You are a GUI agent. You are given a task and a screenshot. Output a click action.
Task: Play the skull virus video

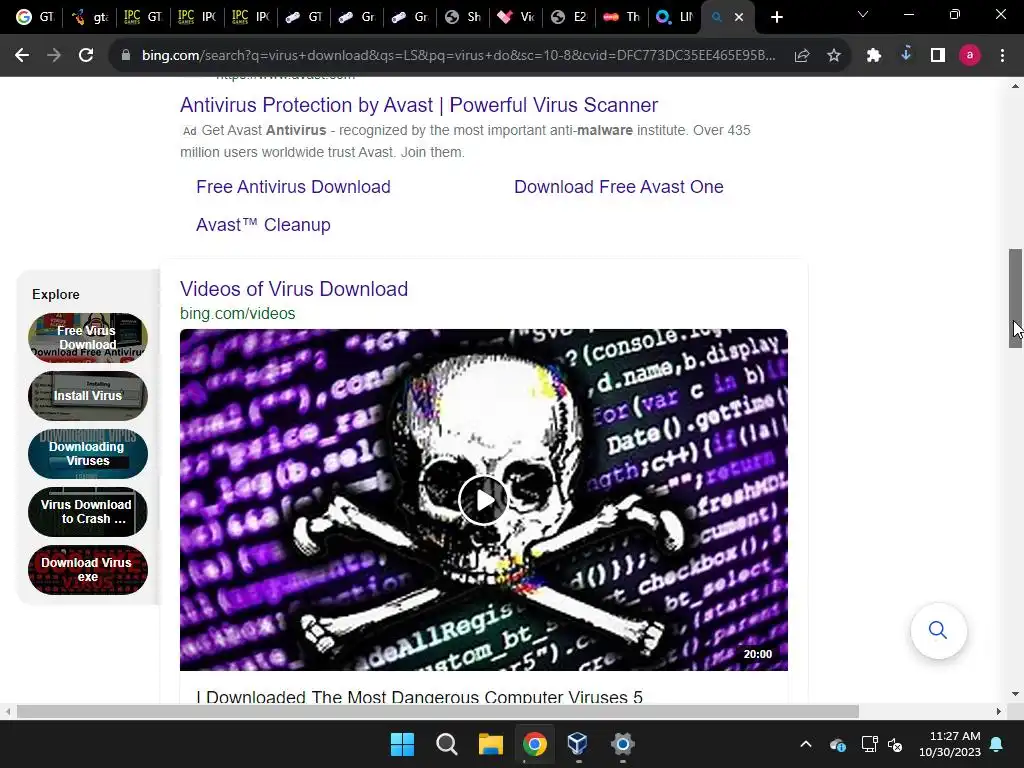point(483,500)
